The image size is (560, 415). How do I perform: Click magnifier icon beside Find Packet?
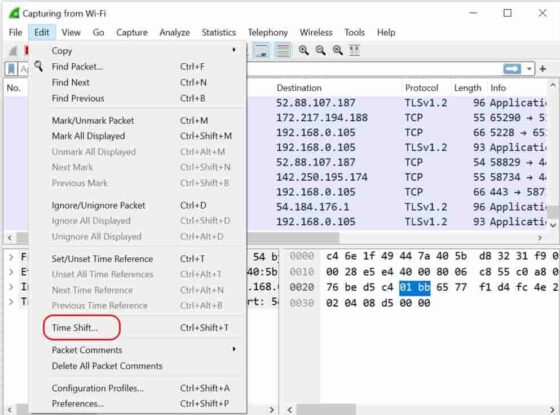click(x=39, y=66)
